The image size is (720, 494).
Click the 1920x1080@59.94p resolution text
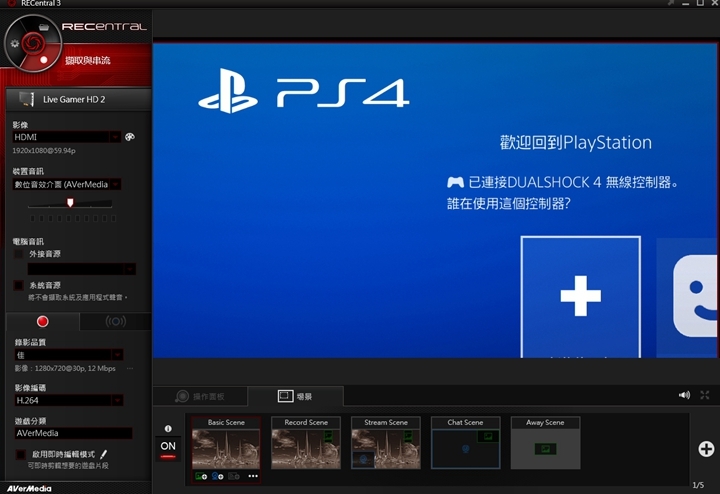click(x=44, y=151)
